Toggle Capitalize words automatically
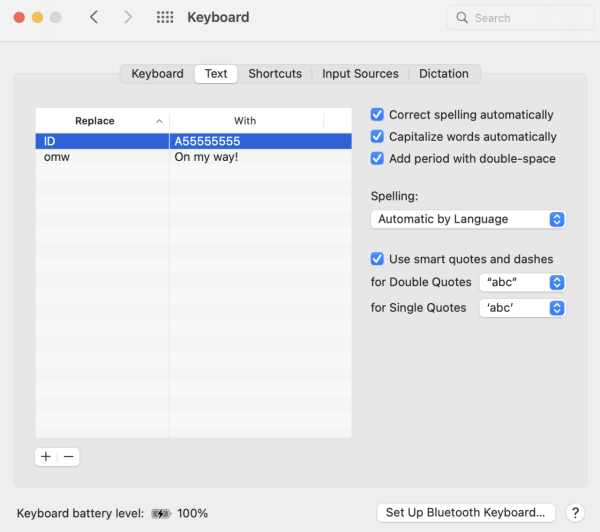The image size is (600, 532). (x=377, y=137)
